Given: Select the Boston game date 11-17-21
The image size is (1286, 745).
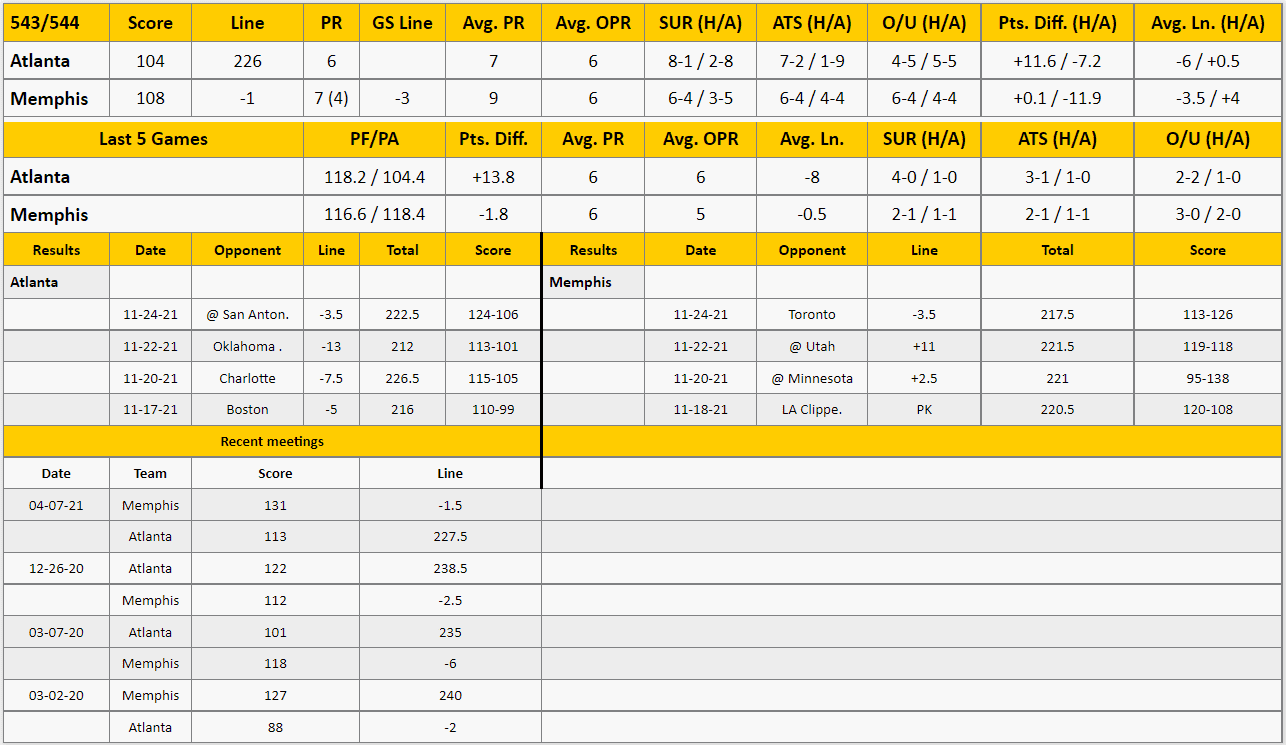Looking at the screenshot, I should (x=150, y=409).
